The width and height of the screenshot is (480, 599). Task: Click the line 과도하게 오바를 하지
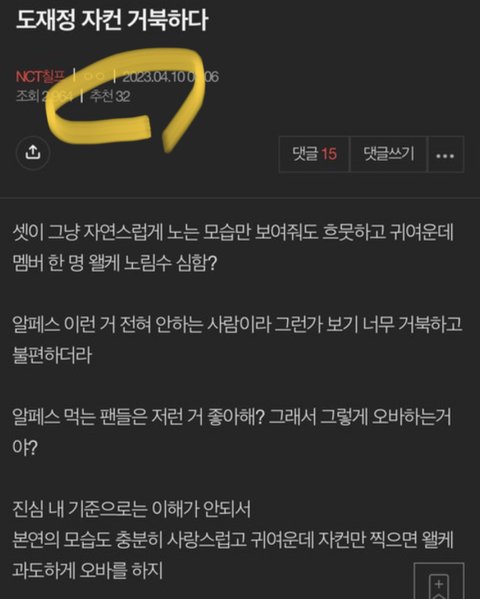pos(88,570)
